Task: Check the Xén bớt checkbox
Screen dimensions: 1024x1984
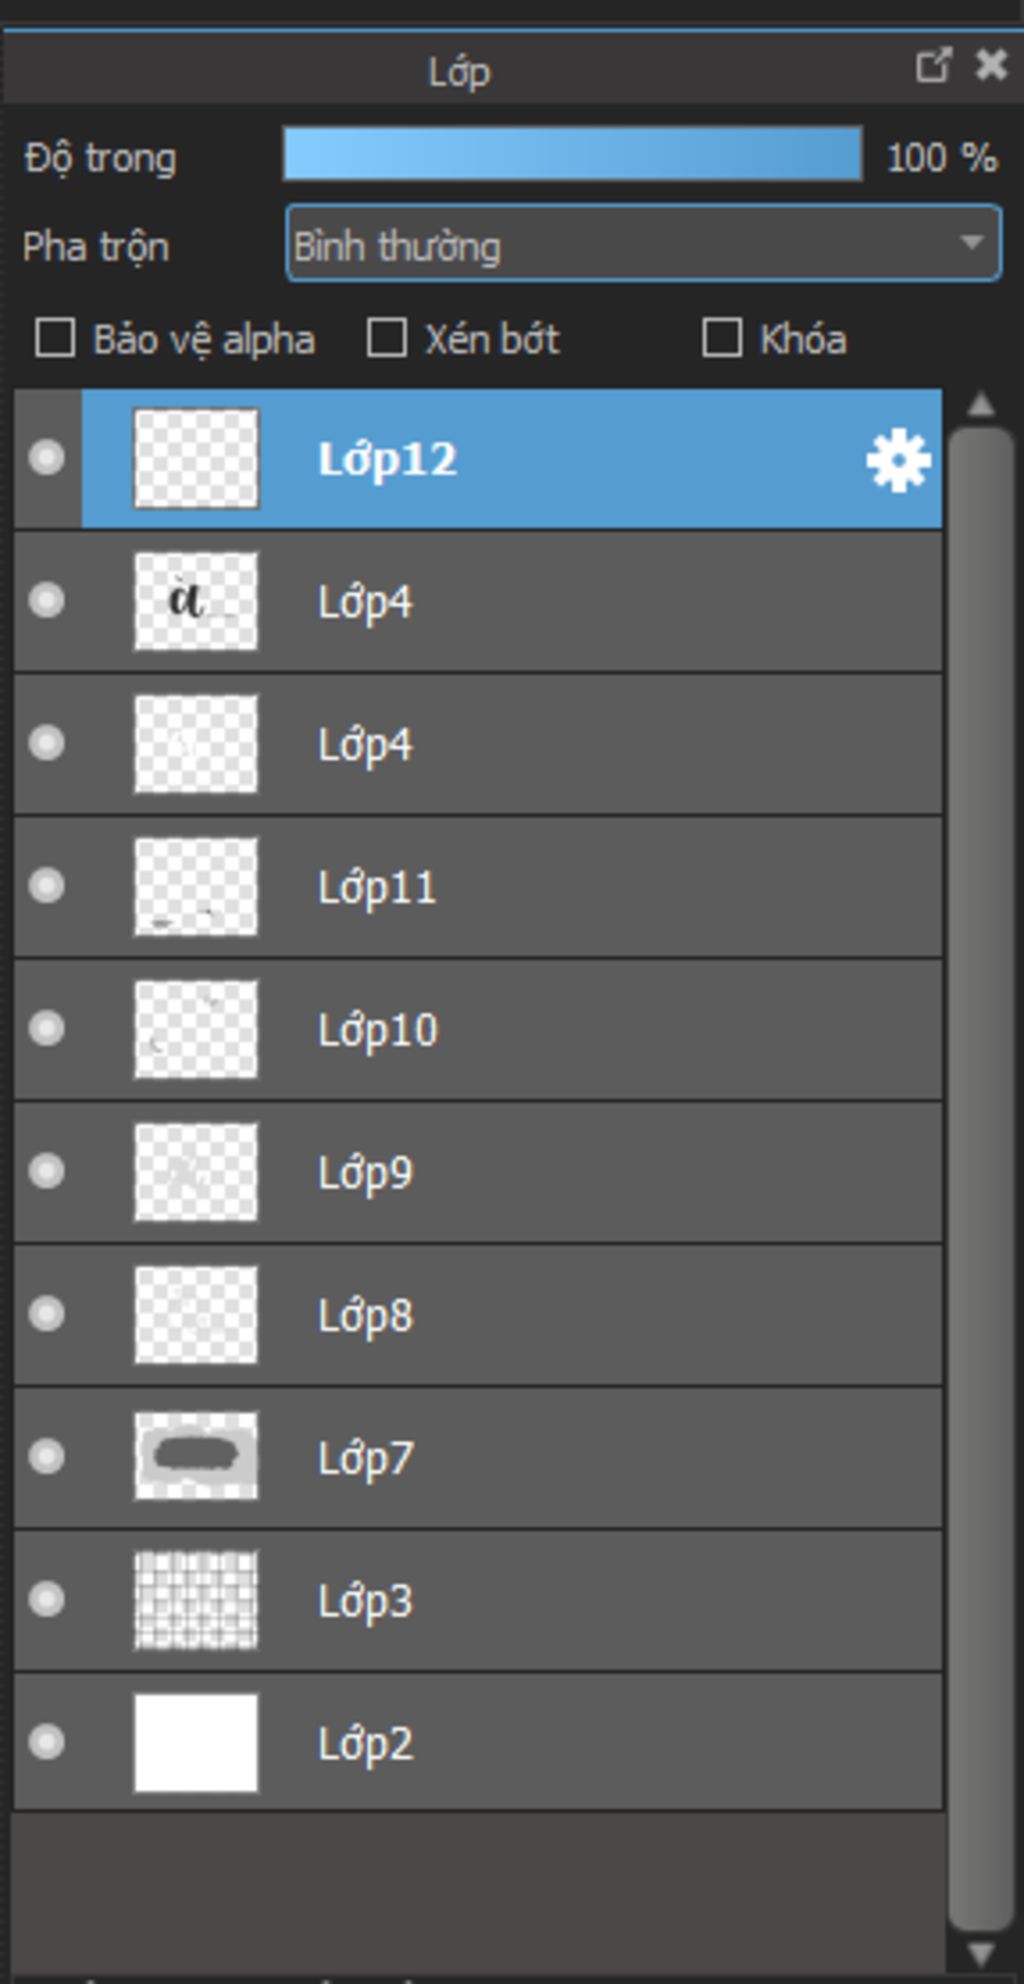Action: tap(387, 338)
